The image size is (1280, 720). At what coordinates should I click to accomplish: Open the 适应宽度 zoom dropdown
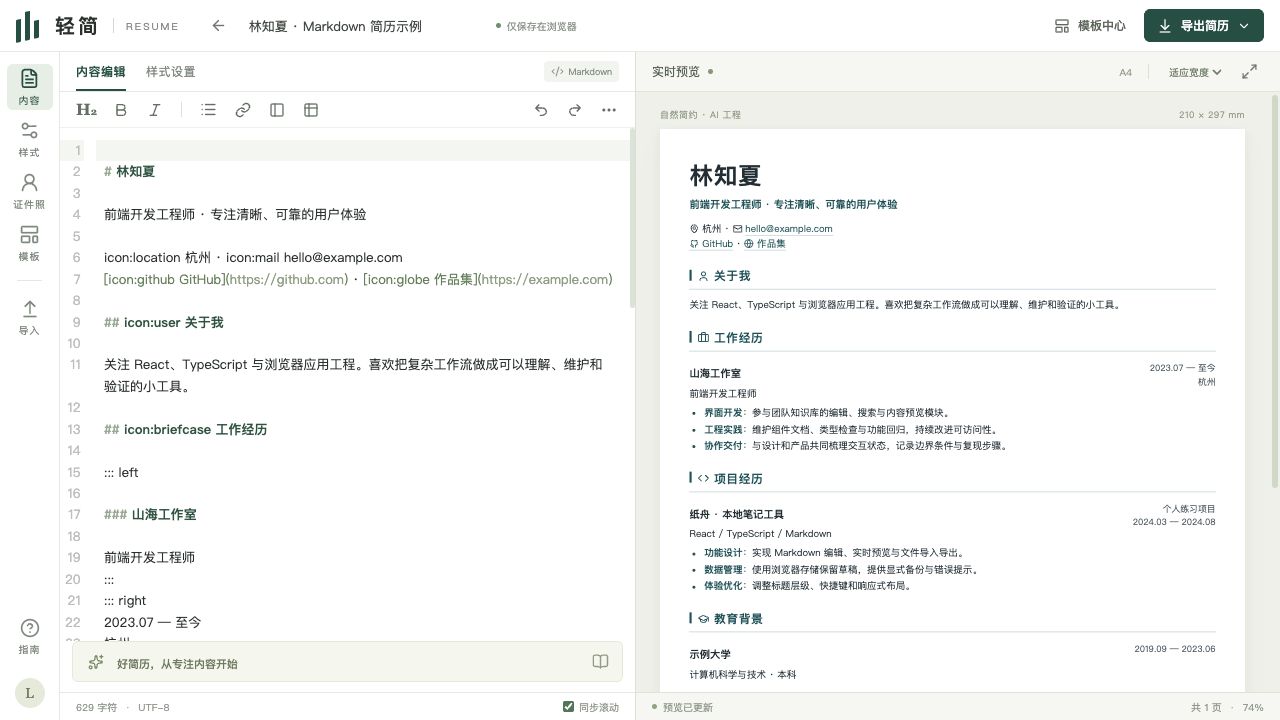[1195, 72]
